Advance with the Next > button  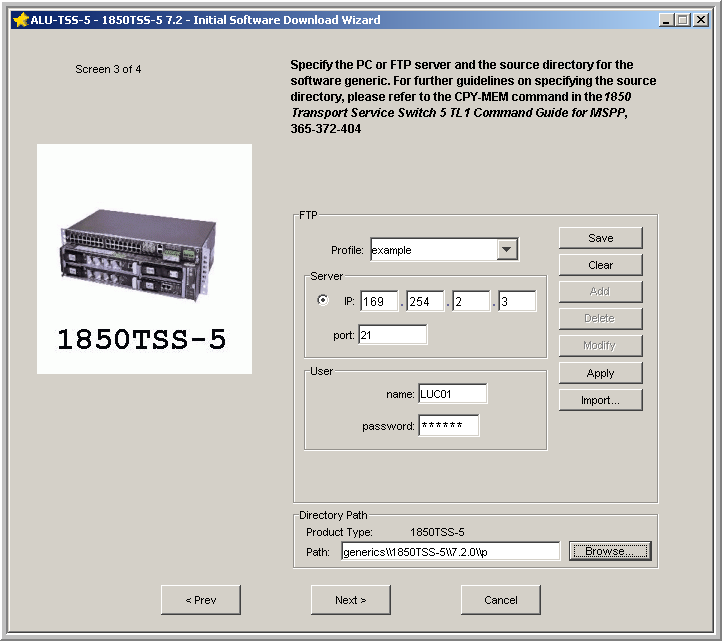pyautogui.click(x=351, y=600)
